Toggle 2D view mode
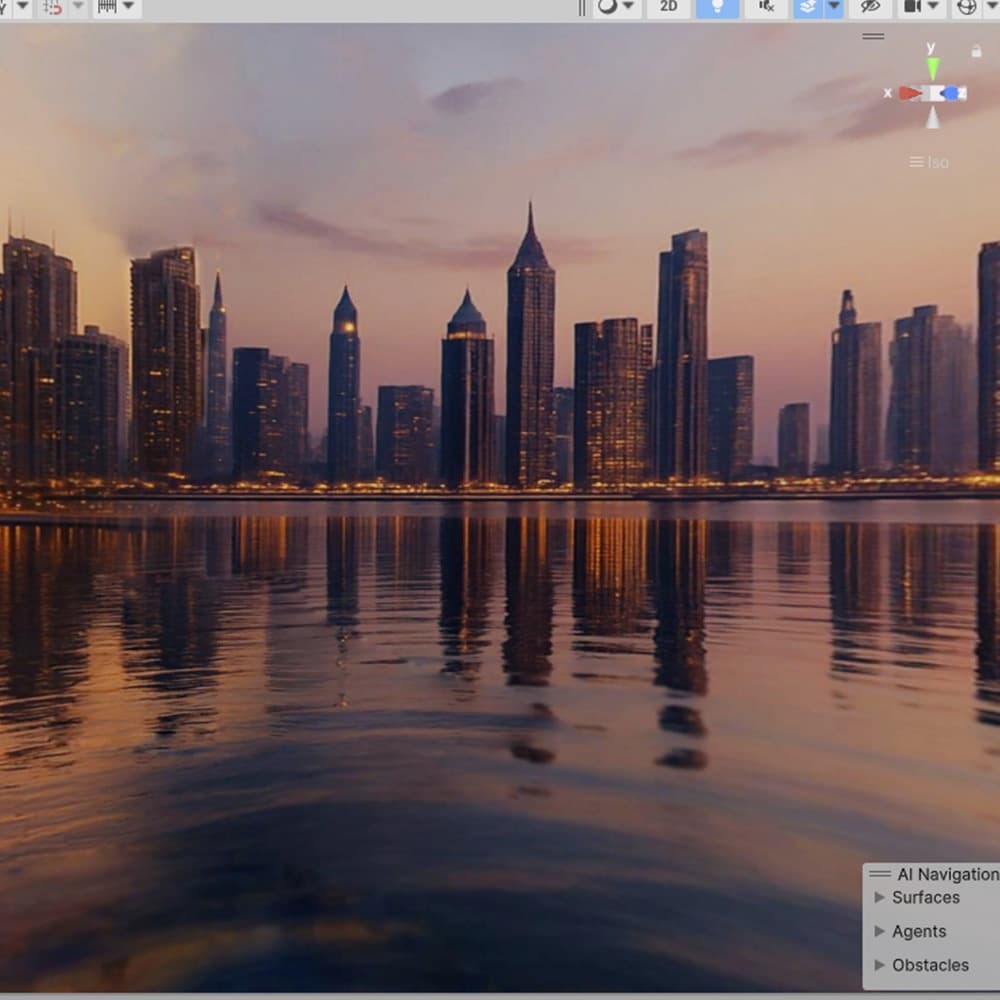 (668, 7)
